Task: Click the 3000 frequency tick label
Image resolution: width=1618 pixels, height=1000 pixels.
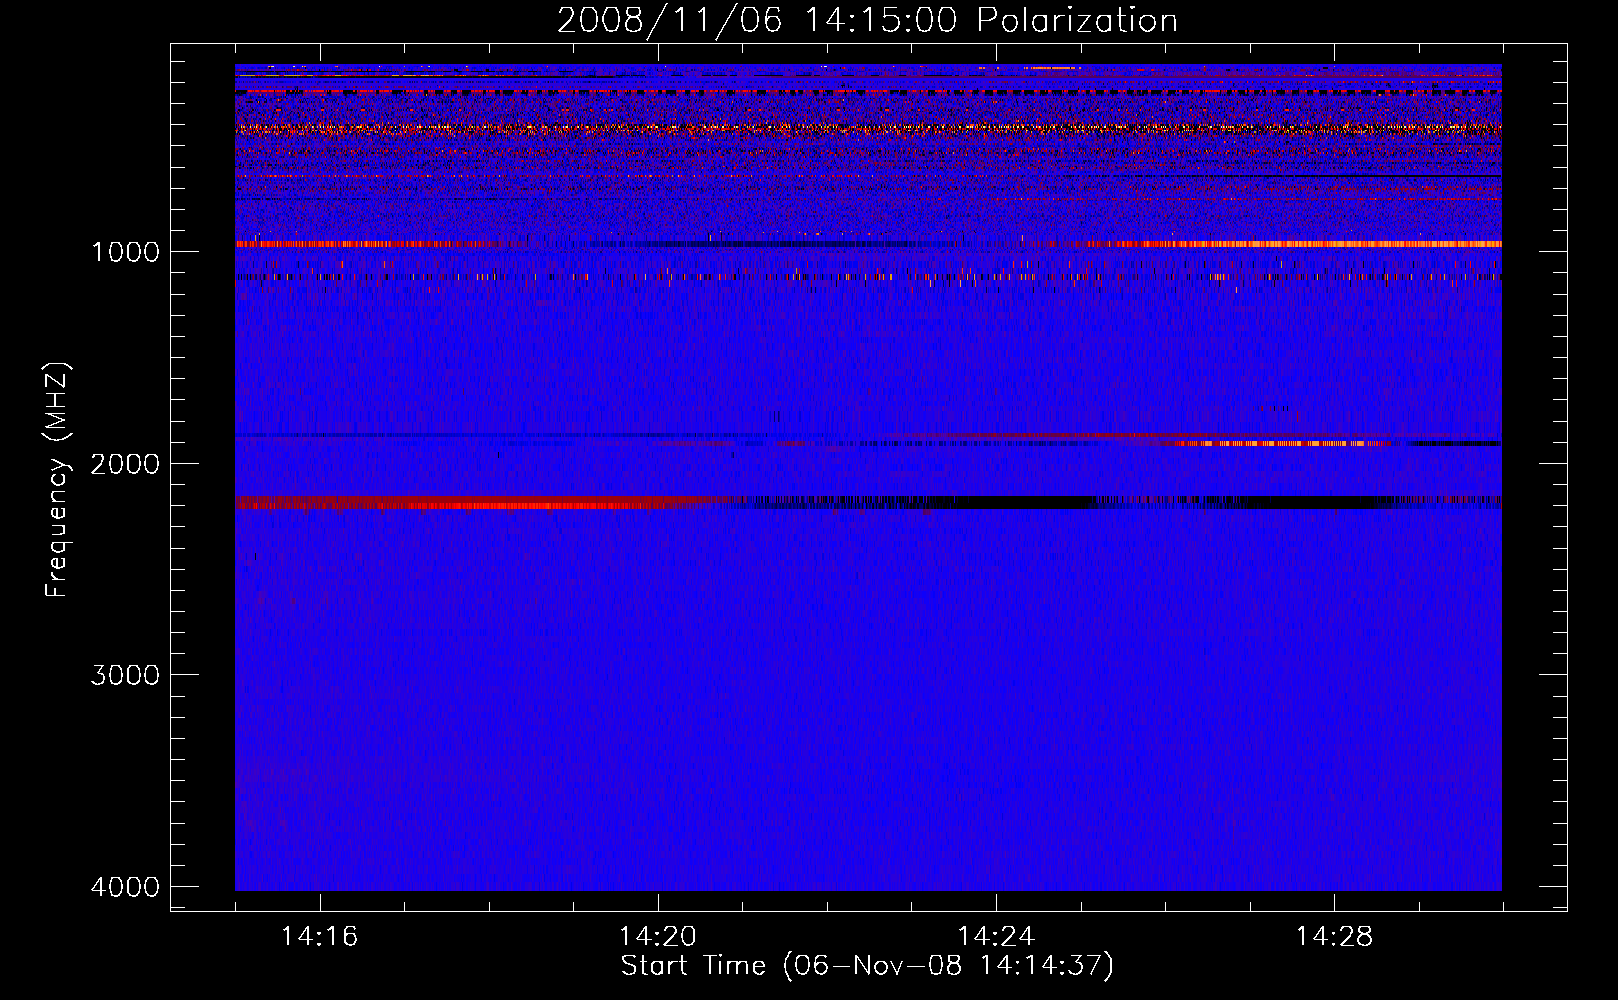Action: coord(125,675)
